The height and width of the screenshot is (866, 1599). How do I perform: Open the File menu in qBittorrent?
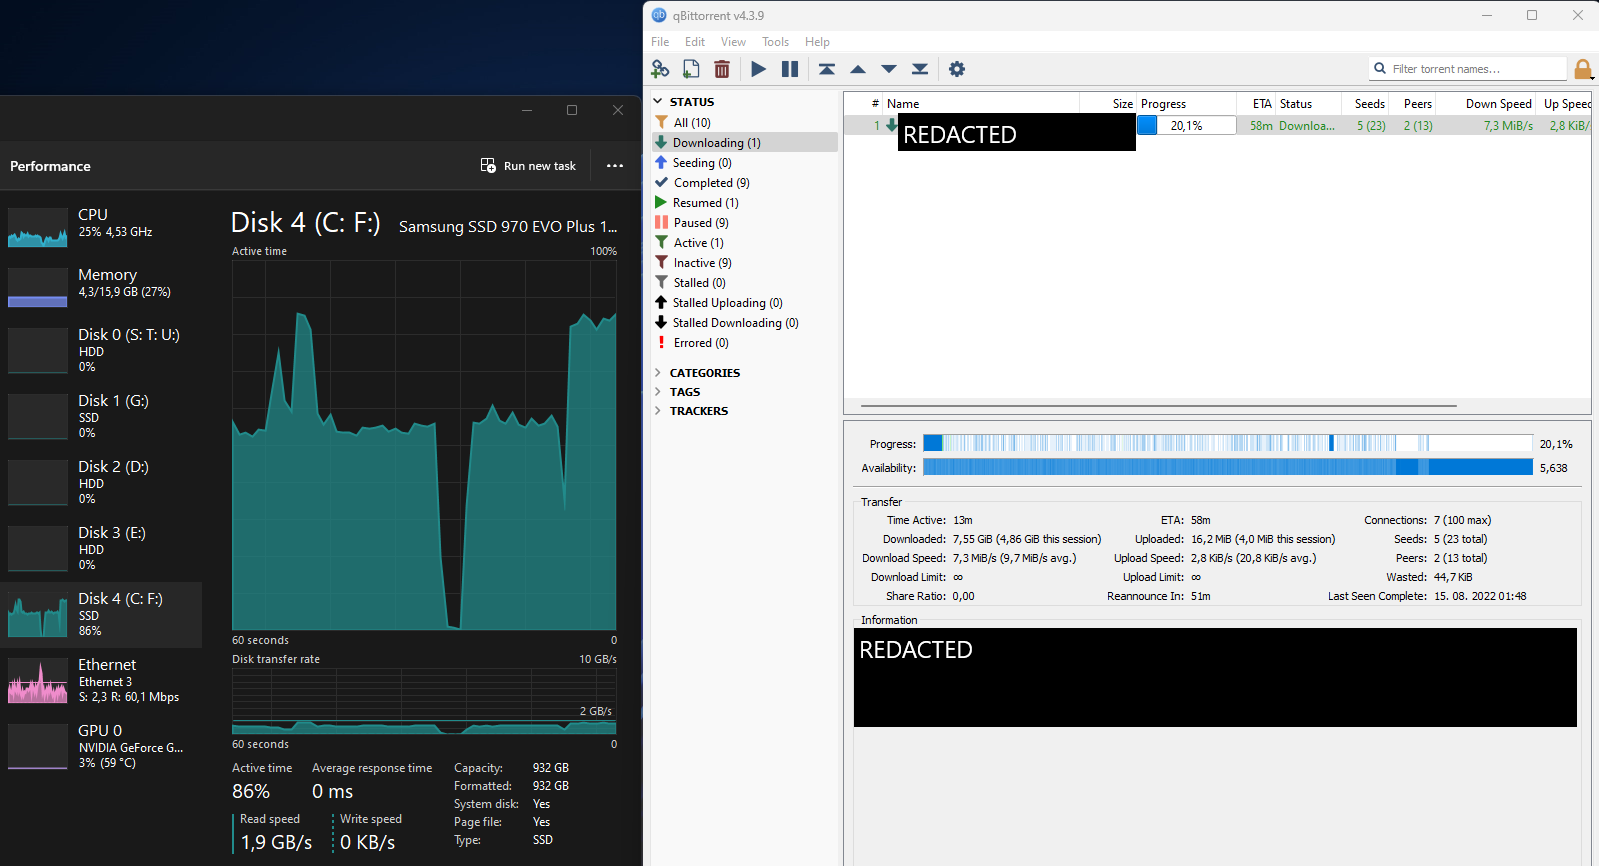pyautogui.click(x=660, y=42)
